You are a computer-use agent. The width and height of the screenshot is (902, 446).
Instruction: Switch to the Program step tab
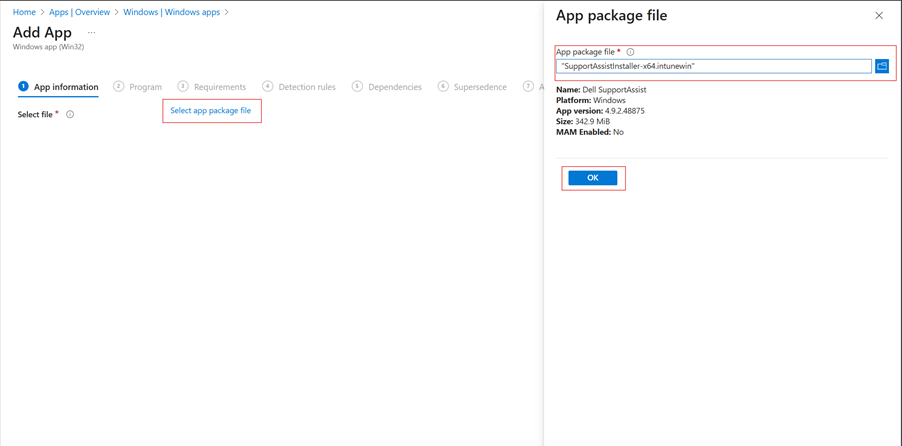pos(137,87)
